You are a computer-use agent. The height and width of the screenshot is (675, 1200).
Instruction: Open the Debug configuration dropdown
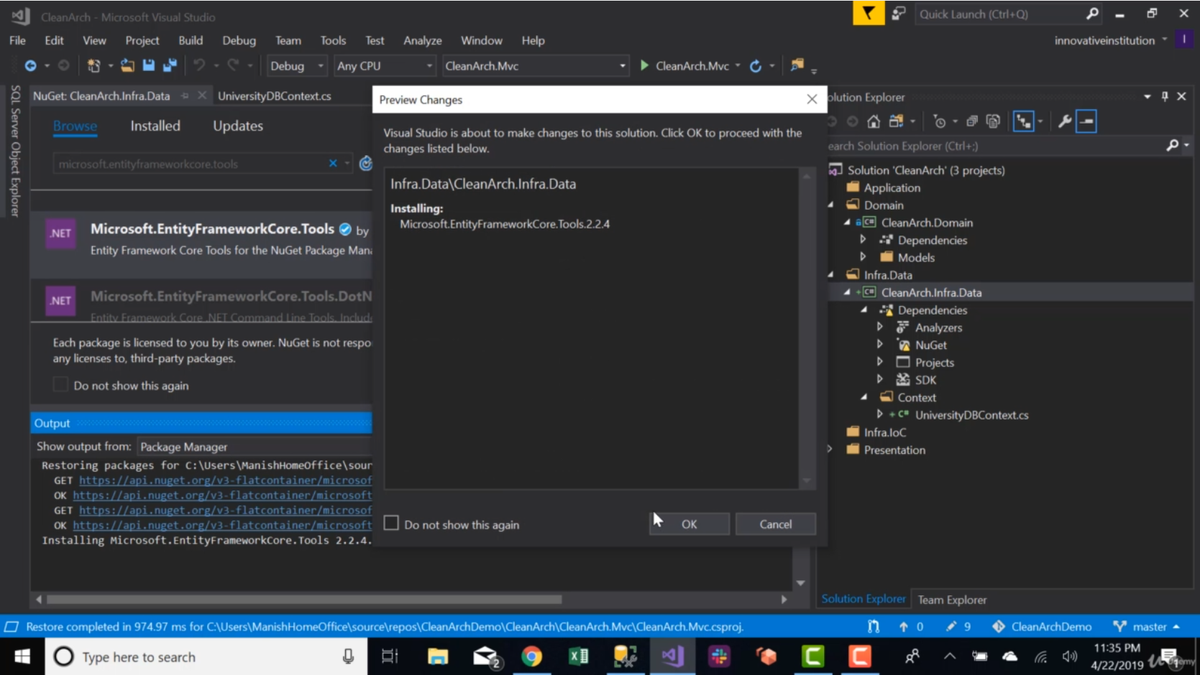tap(297, 66)
